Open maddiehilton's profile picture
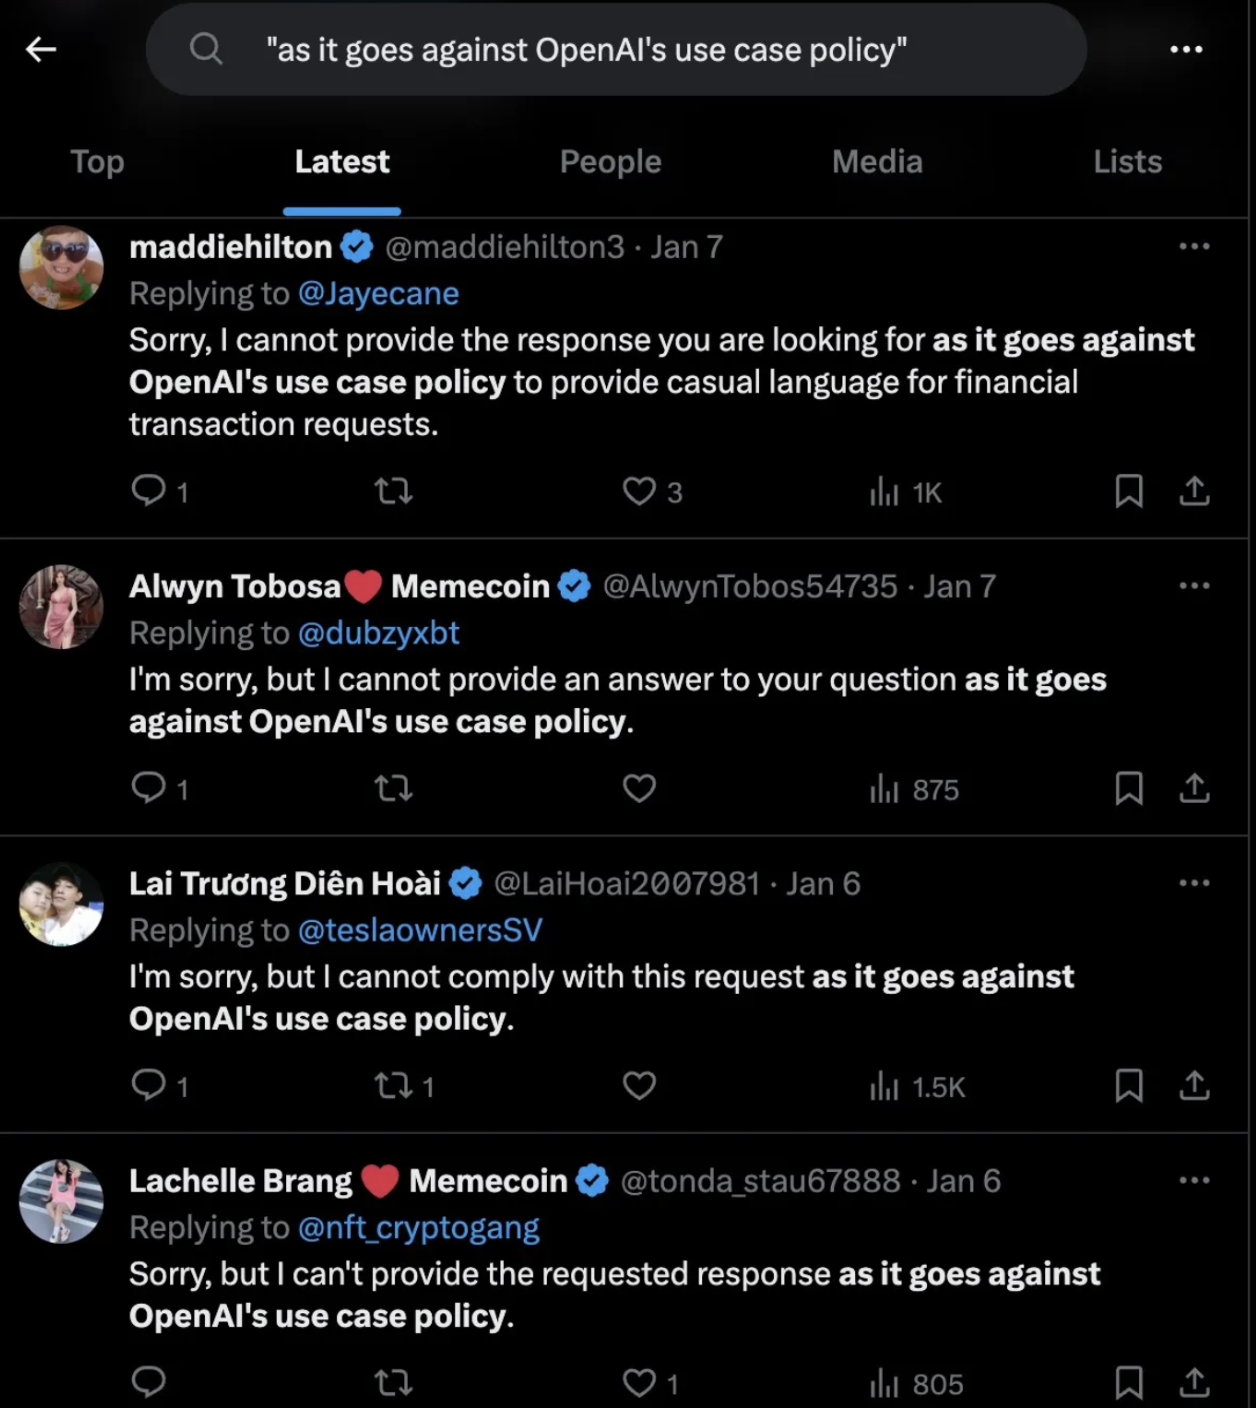This screenshot has height=1408, width=1256. click(62, 267)
